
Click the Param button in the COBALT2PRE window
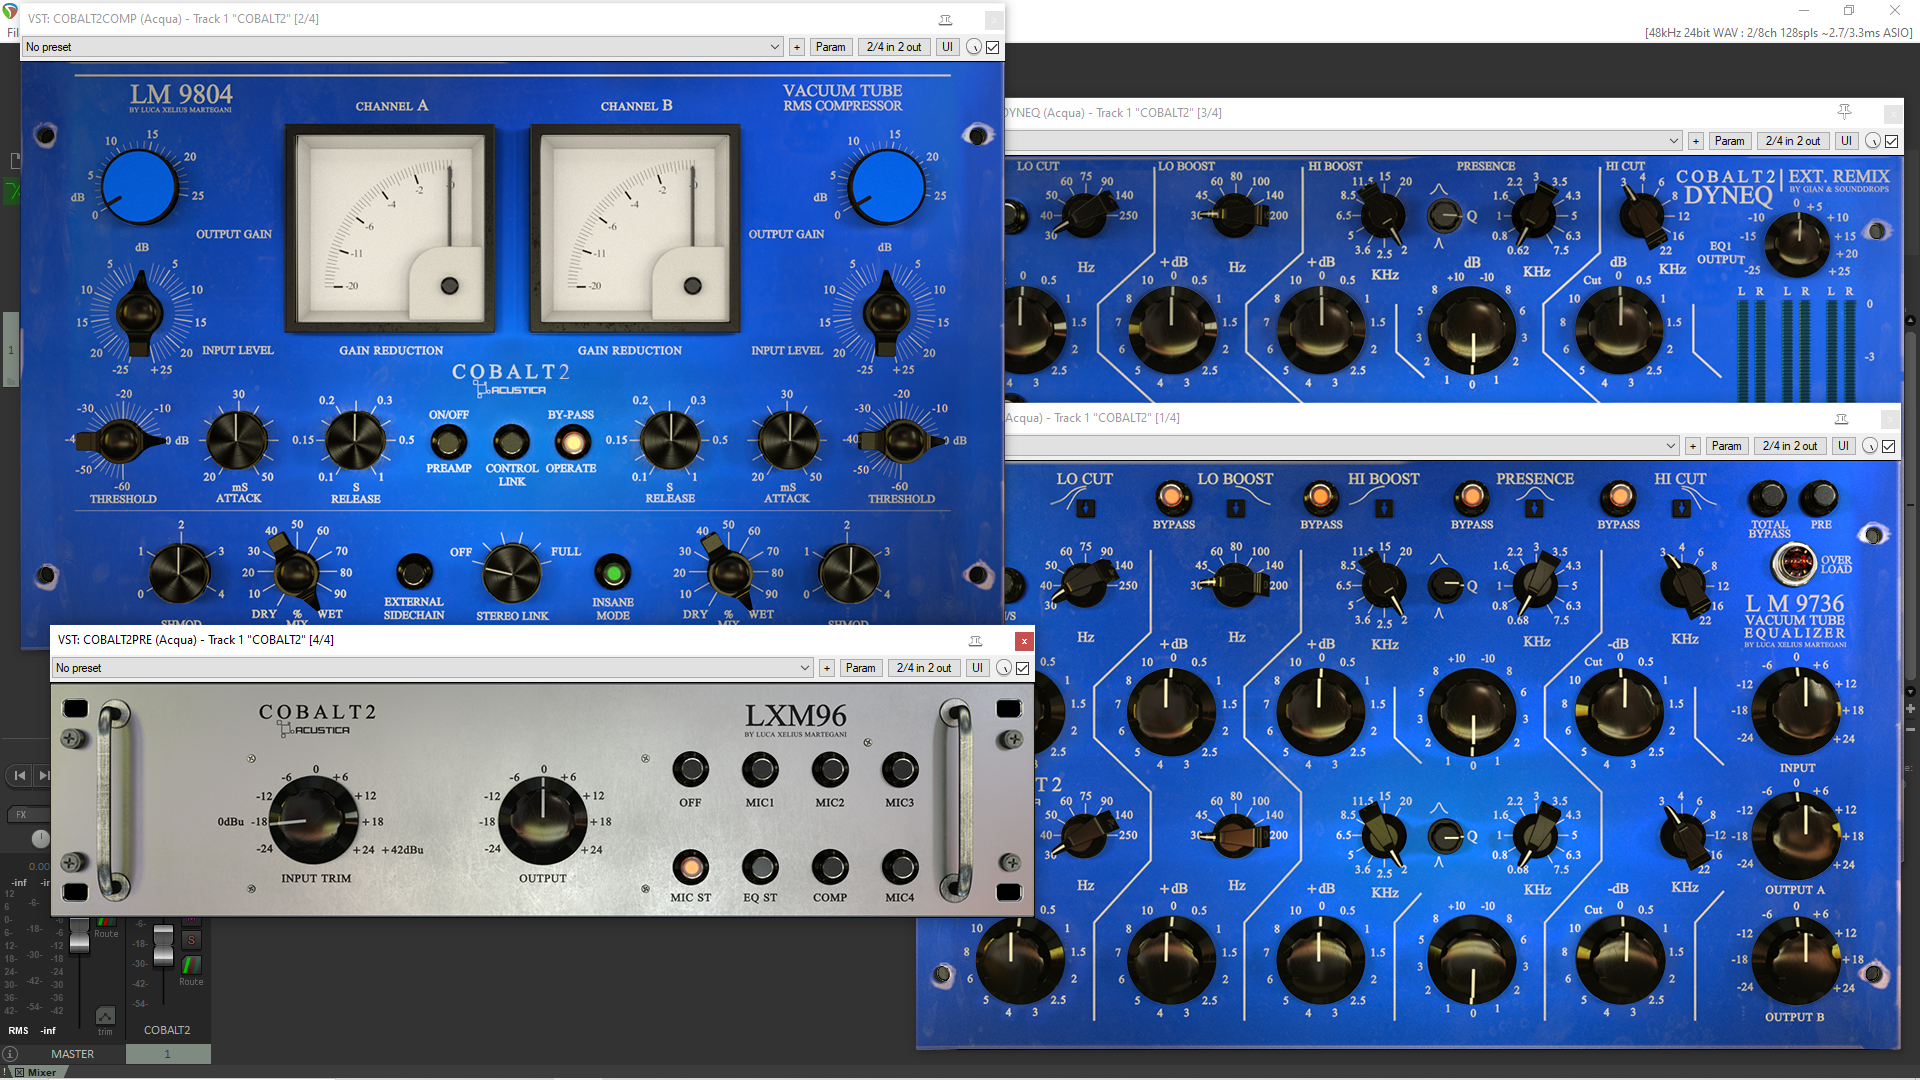click(x=860, y=668)
